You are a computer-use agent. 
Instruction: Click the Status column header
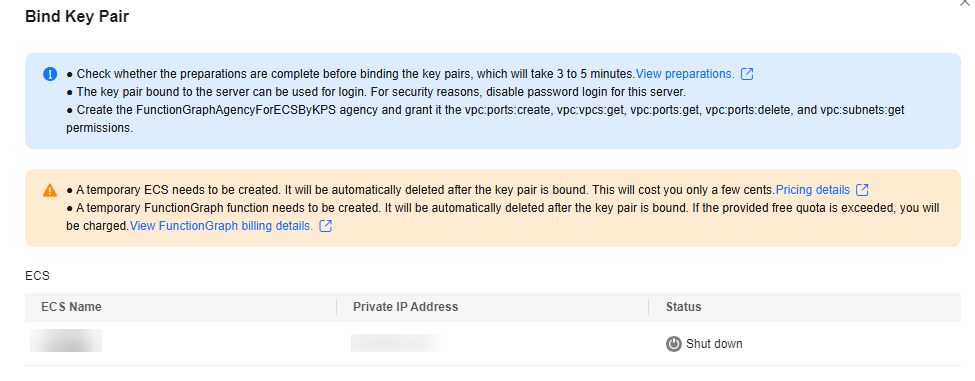click(683, 307)
